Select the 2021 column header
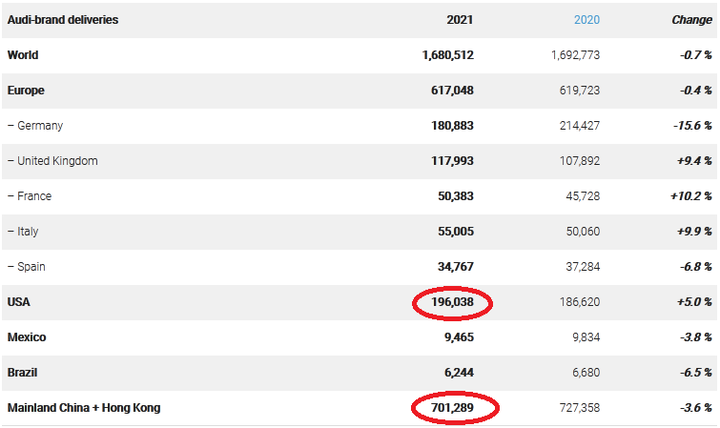The height and width of the screenshot is (428, 720). [460, 20]
